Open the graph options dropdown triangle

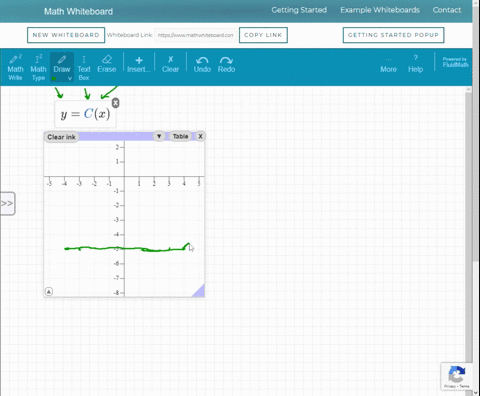pyautogui.click(x=159, y=136)
